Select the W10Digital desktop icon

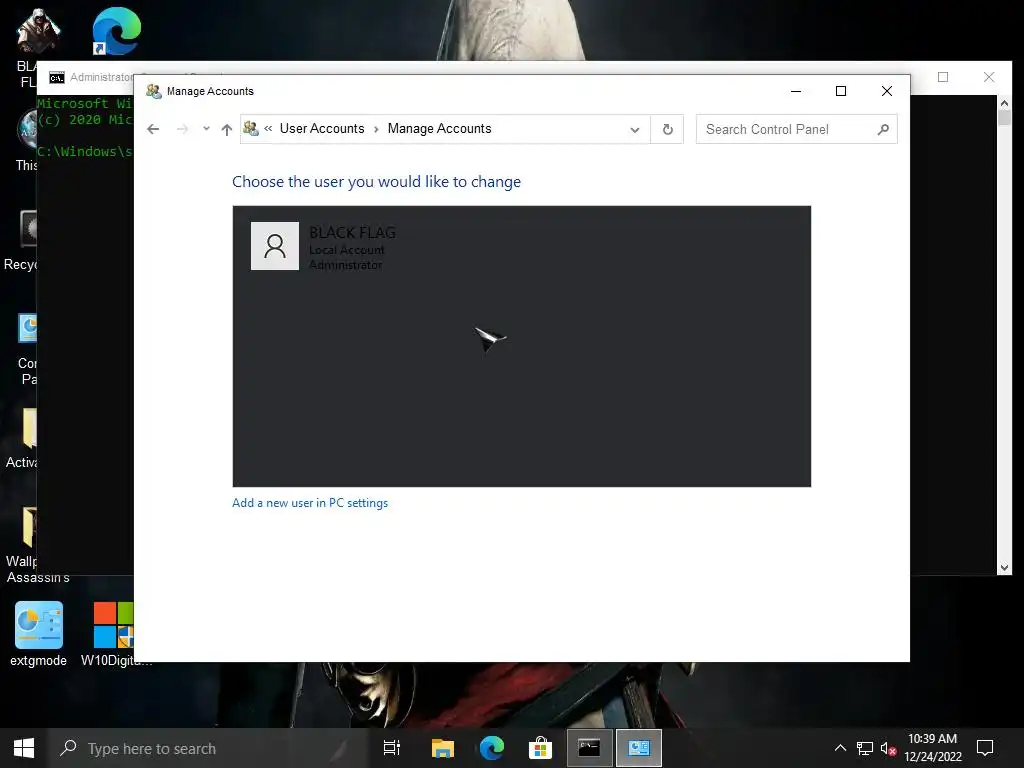click(116, 633)
